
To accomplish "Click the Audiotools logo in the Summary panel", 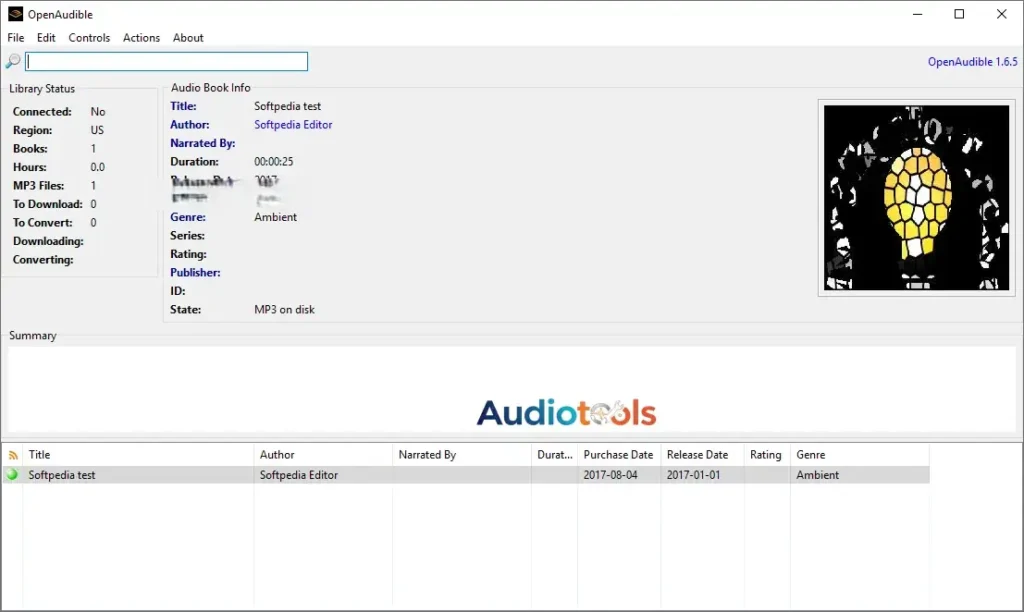I will click(567, 411).
